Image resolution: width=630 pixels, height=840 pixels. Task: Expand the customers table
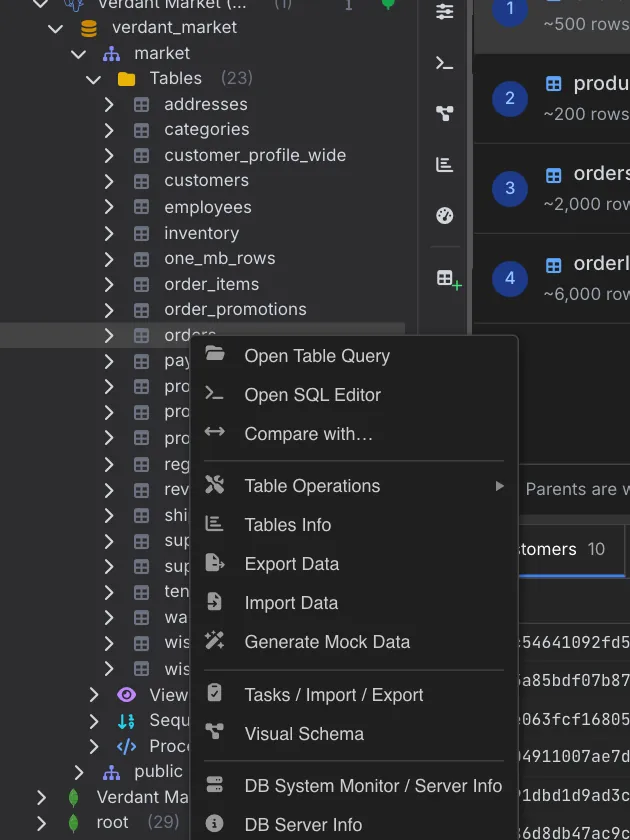109,181
